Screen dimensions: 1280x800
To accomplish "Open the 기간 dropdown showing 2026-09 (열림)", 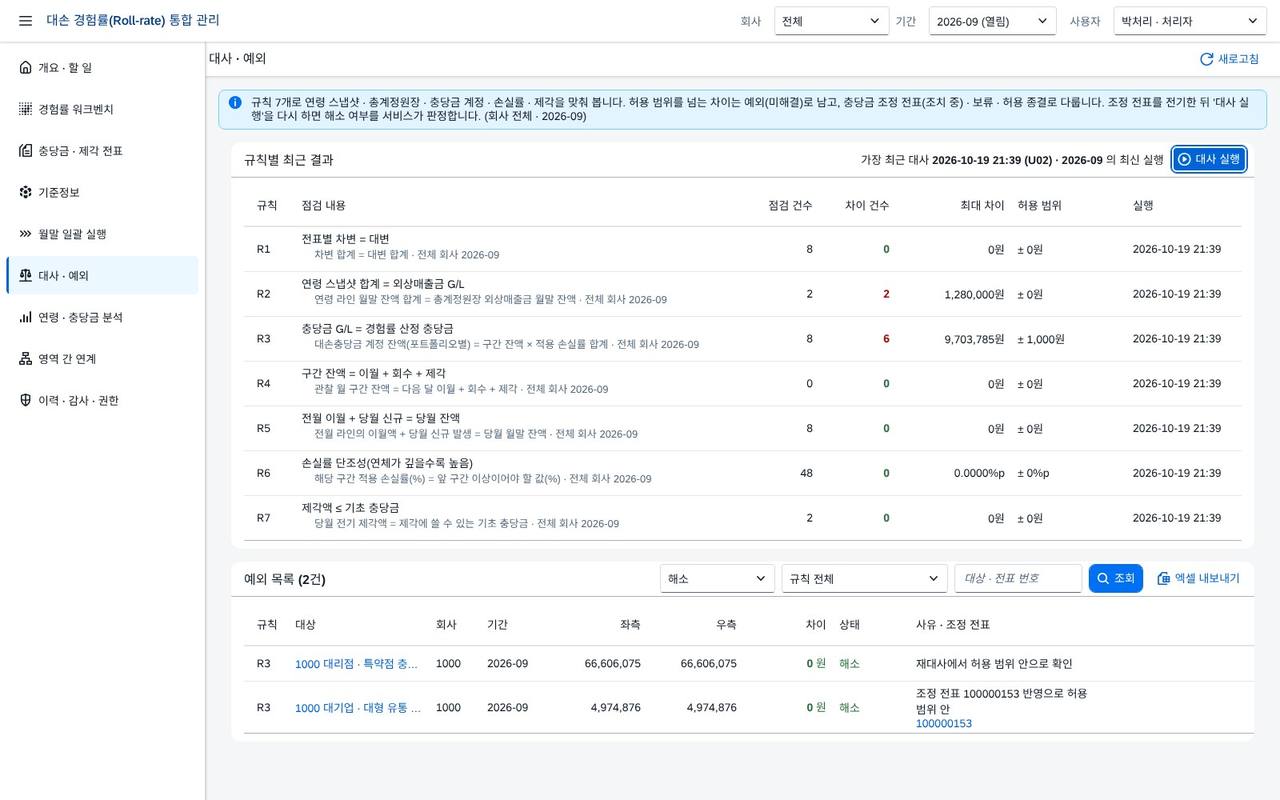I will pyautogui.click(x=992, y=21).
